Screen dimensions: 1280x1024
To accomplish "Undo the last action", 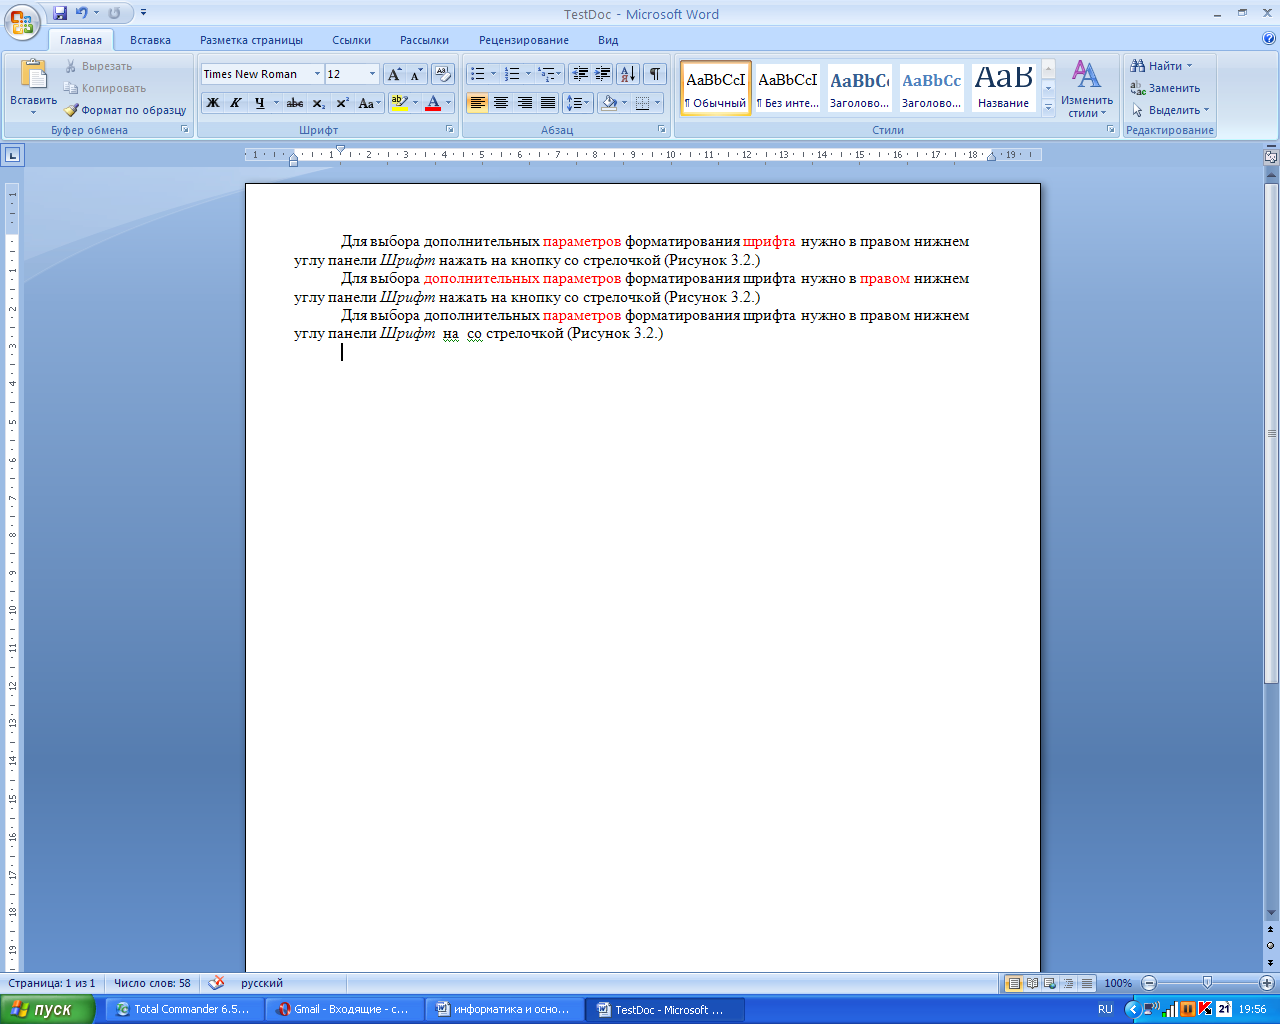I will (82, 13).
